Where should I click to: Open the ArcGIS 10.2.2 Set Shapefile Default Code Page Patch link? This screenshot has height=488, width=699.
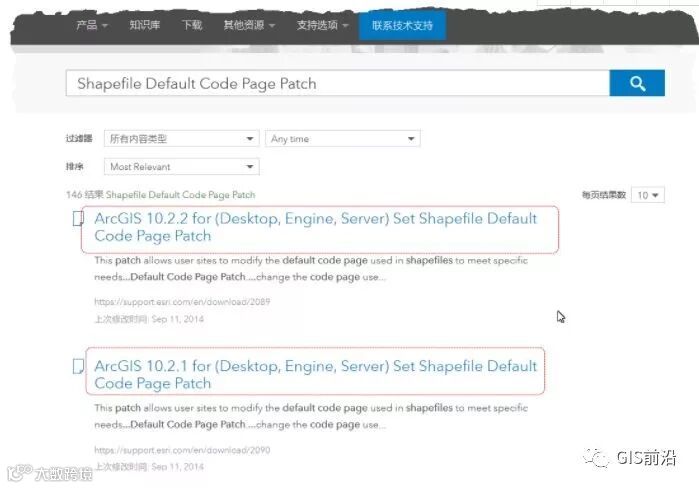pos(316,227)
